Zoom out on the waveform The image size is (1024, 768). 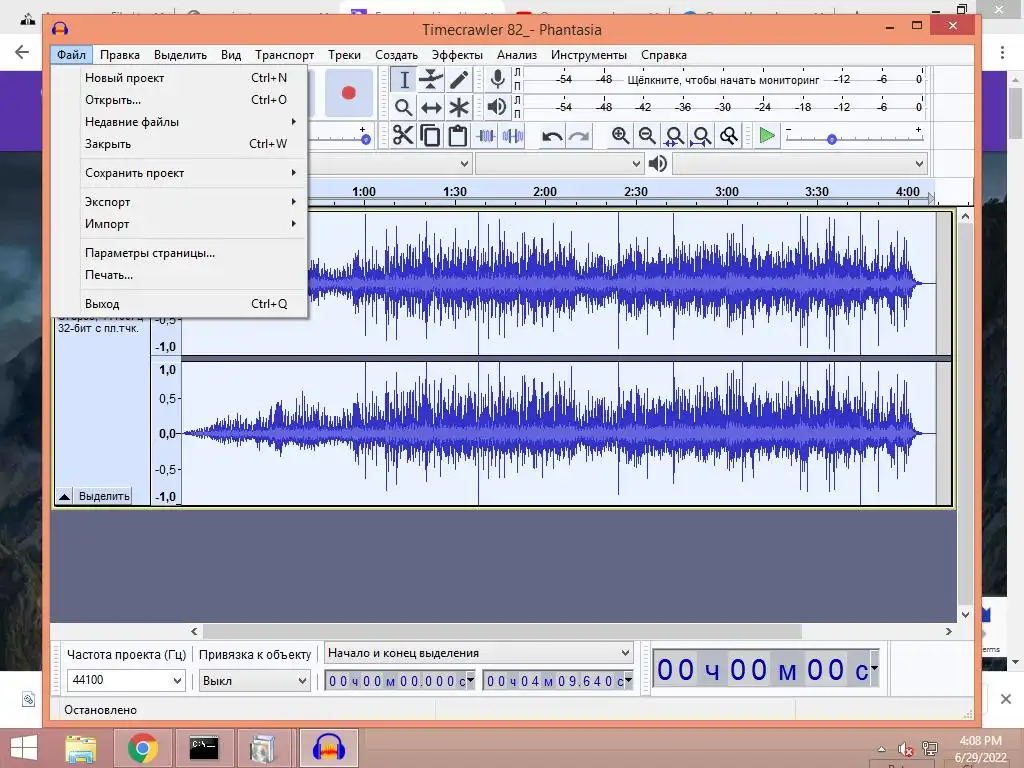pos(647,136)
